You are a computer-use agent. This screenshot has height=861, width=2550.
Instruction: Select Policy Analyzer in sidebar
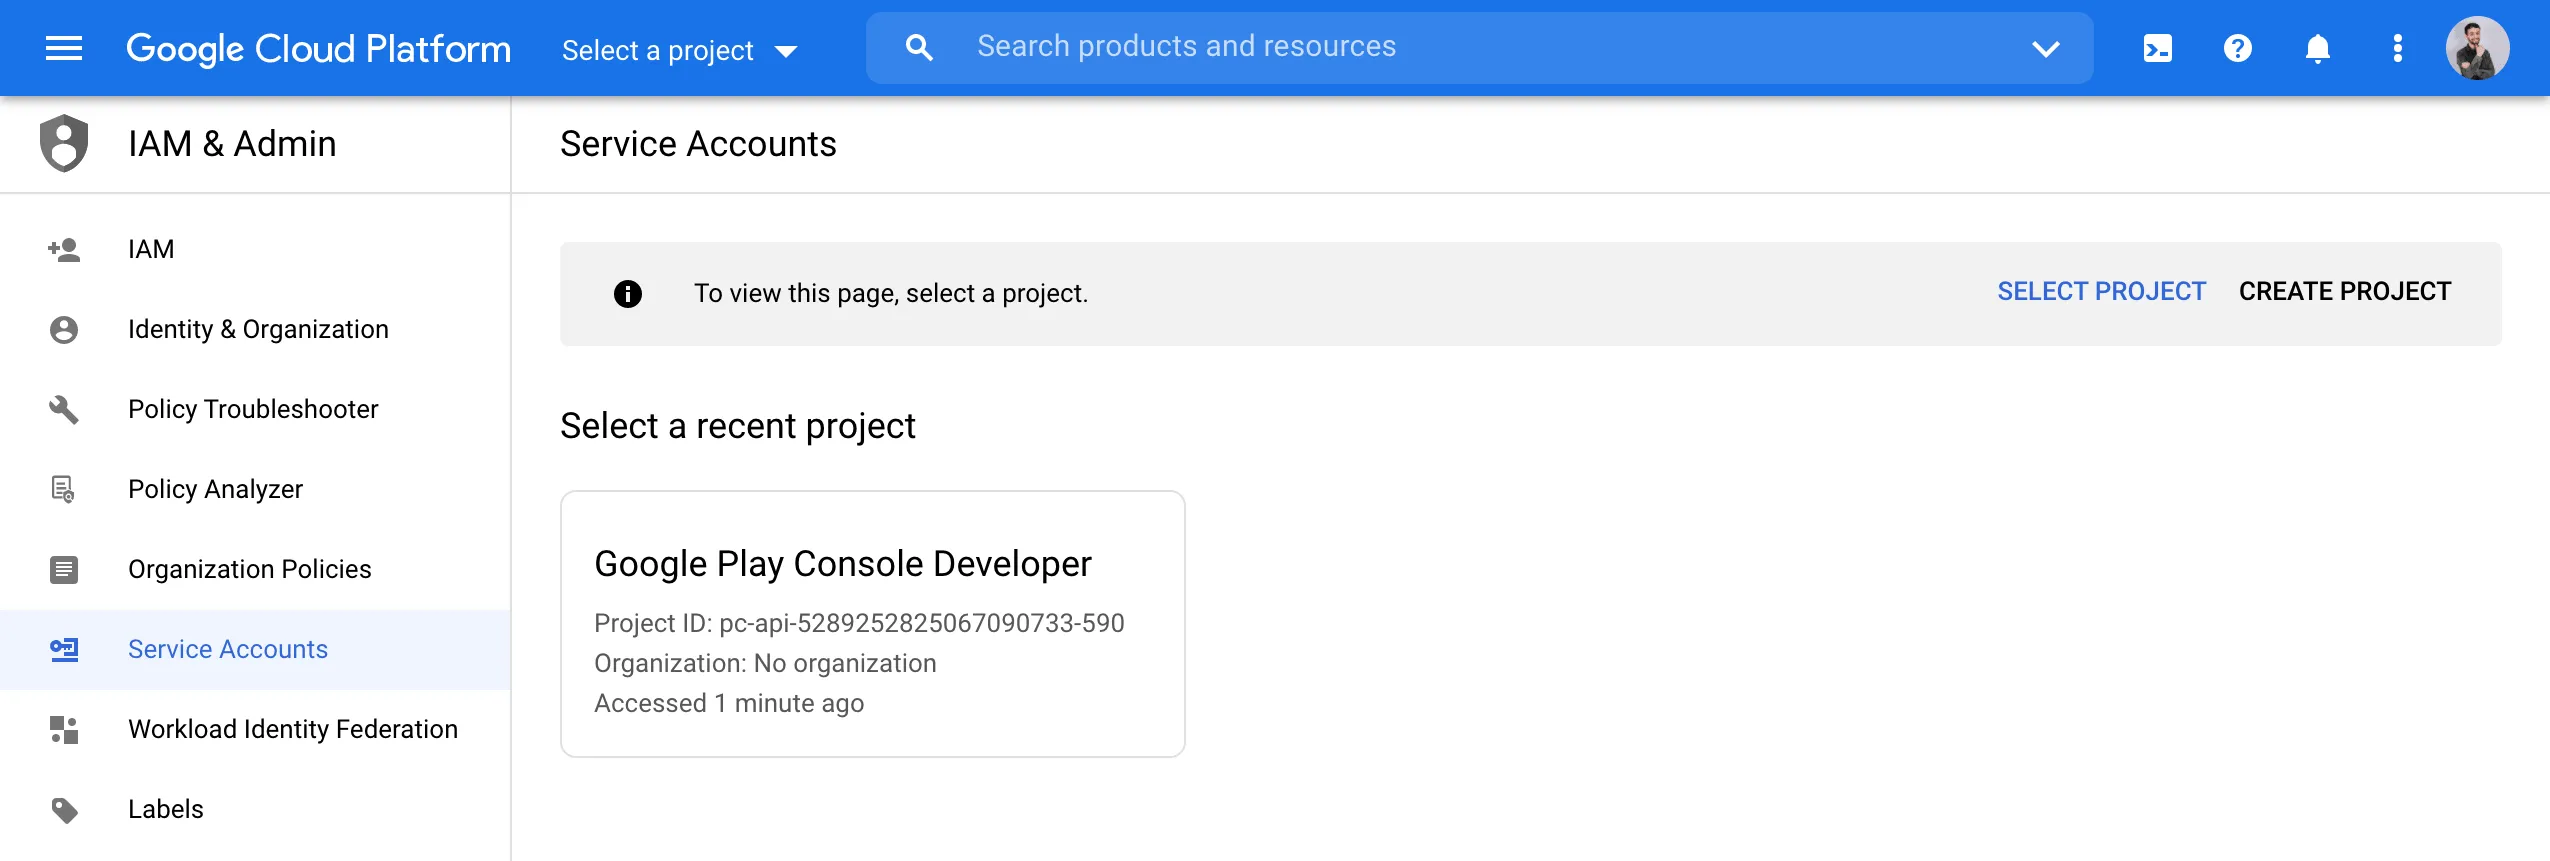(x=215, y=489)
